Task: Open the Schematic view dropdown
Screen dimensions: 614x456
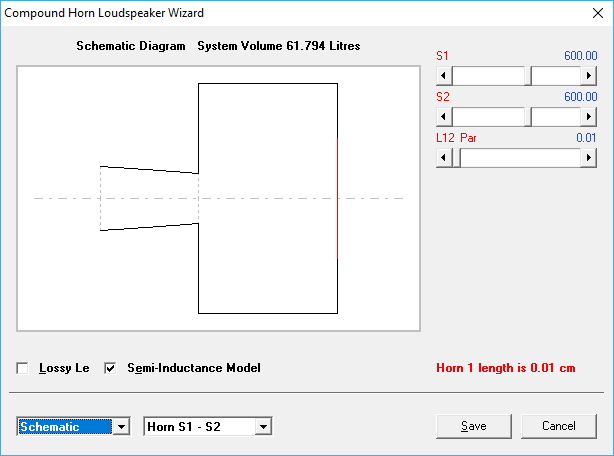Action: [121, 427]
